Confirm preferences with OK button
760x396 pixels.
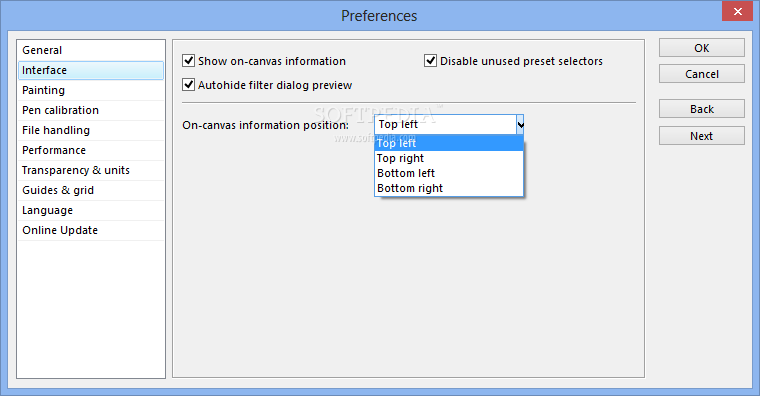point(701,48)
